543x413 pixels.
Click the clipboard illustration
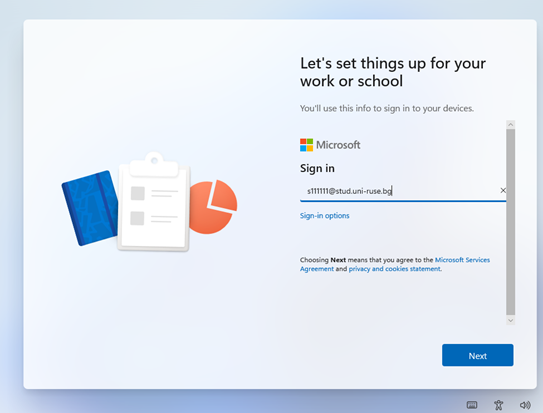pos(154,201)
